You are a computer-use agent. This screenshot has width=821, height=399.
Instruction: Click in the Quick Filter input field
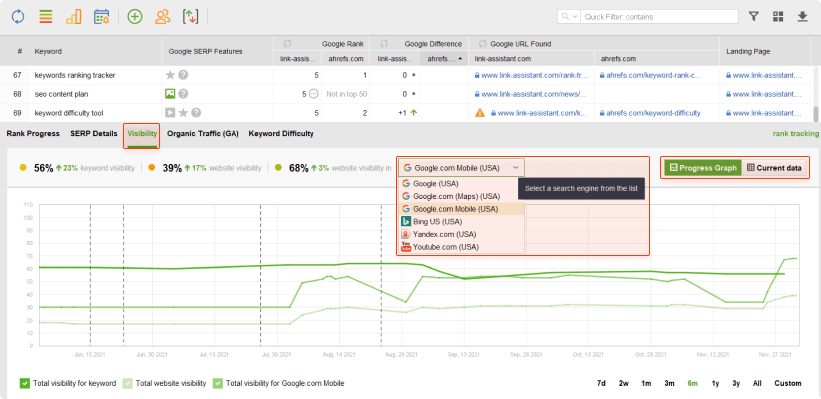point(659,17)
